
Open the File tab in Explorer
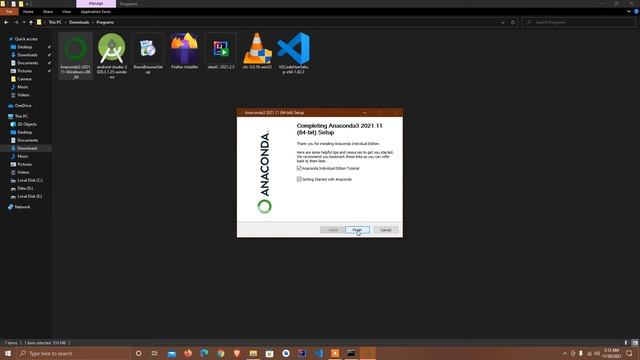(9, 12)
